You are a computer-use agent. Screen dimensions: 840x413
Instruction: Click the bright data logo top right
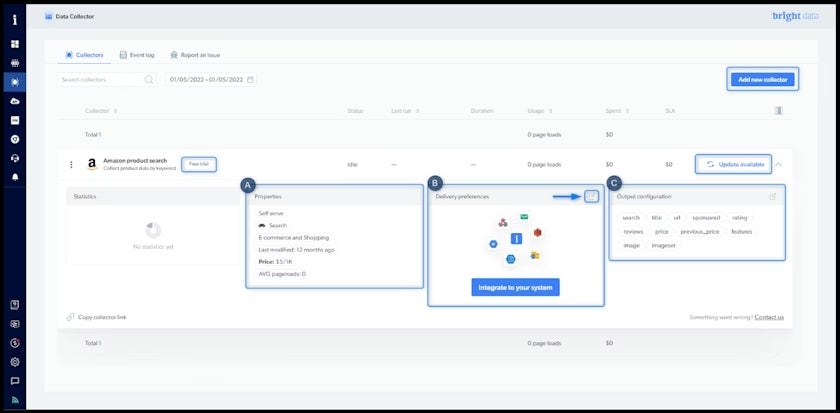(795, 16)
